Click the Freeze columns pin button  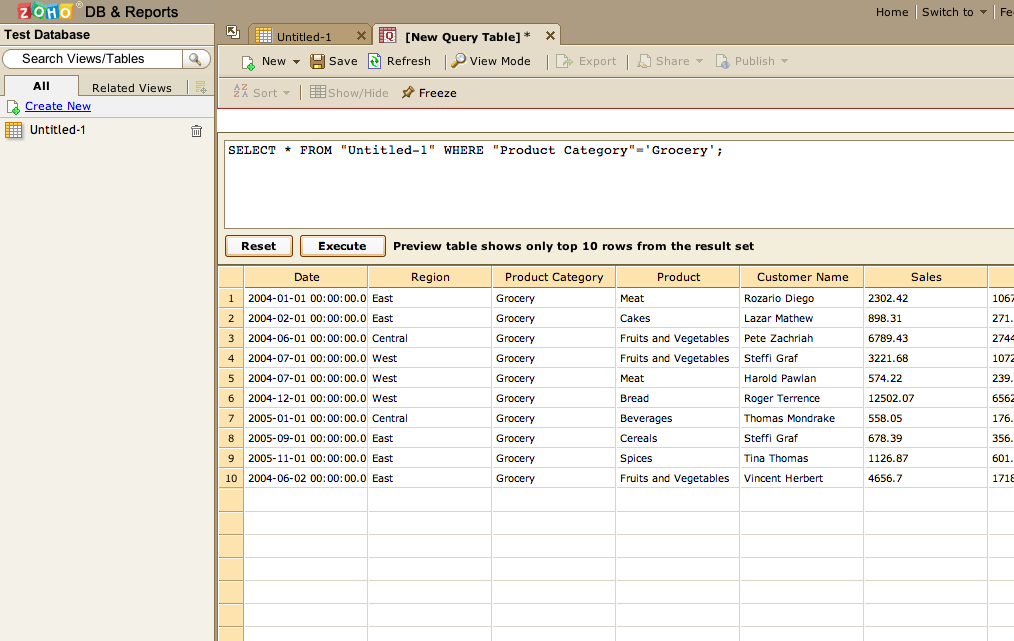[429, 93]
